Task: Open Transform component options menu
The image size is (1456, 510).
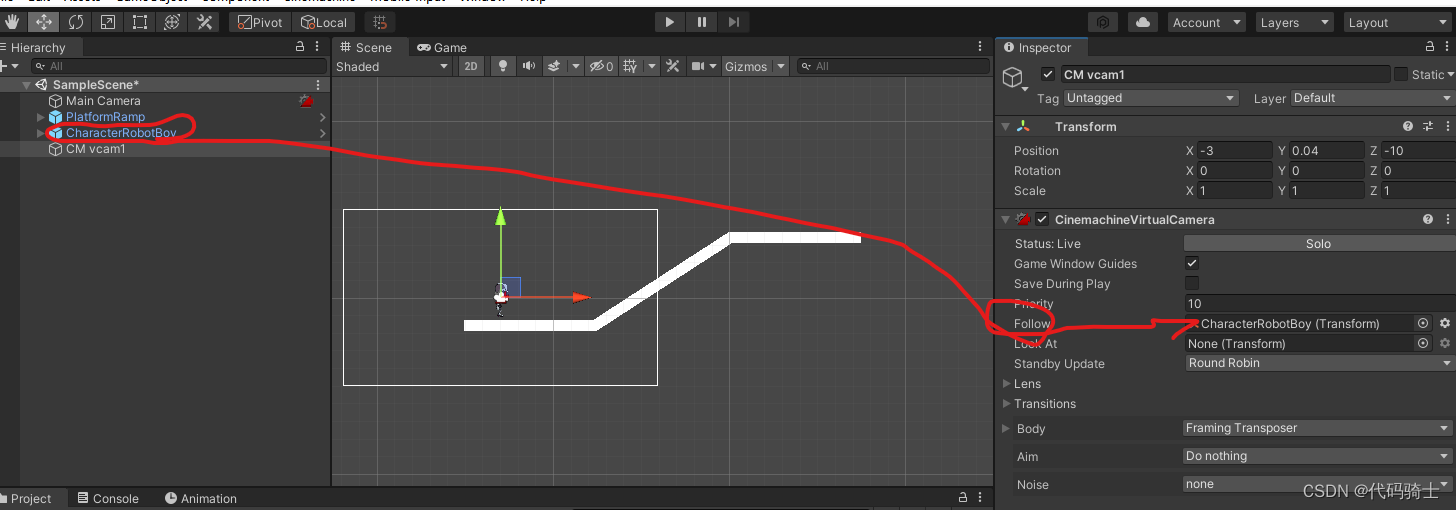Action: click(x=1447, y=127)
